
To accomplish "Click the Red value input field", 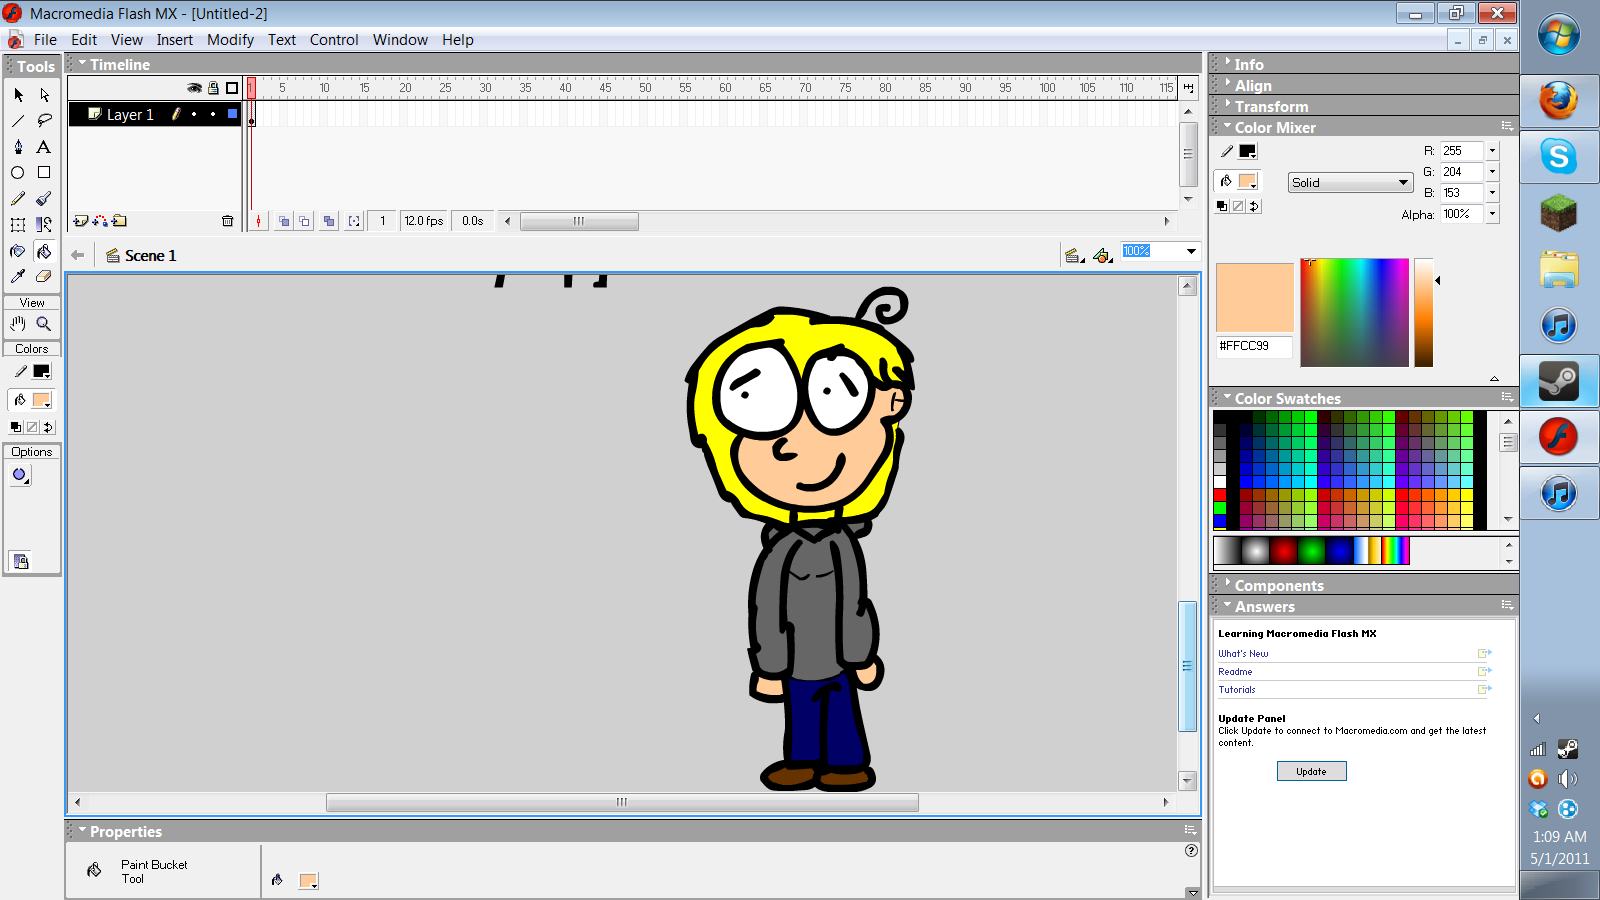I will coord(1462,151).
